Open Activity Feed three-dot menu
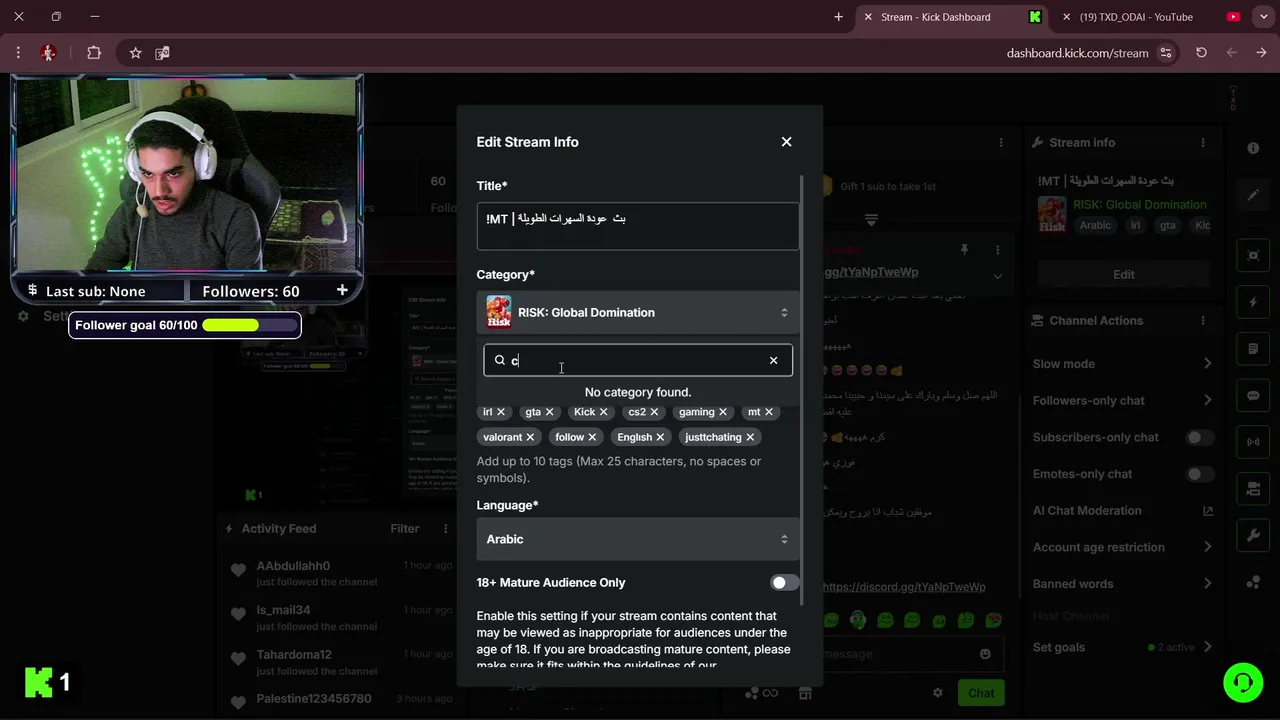Image resolution: width=1280 pixels, height=720 pixels. [x=445, y=529]
